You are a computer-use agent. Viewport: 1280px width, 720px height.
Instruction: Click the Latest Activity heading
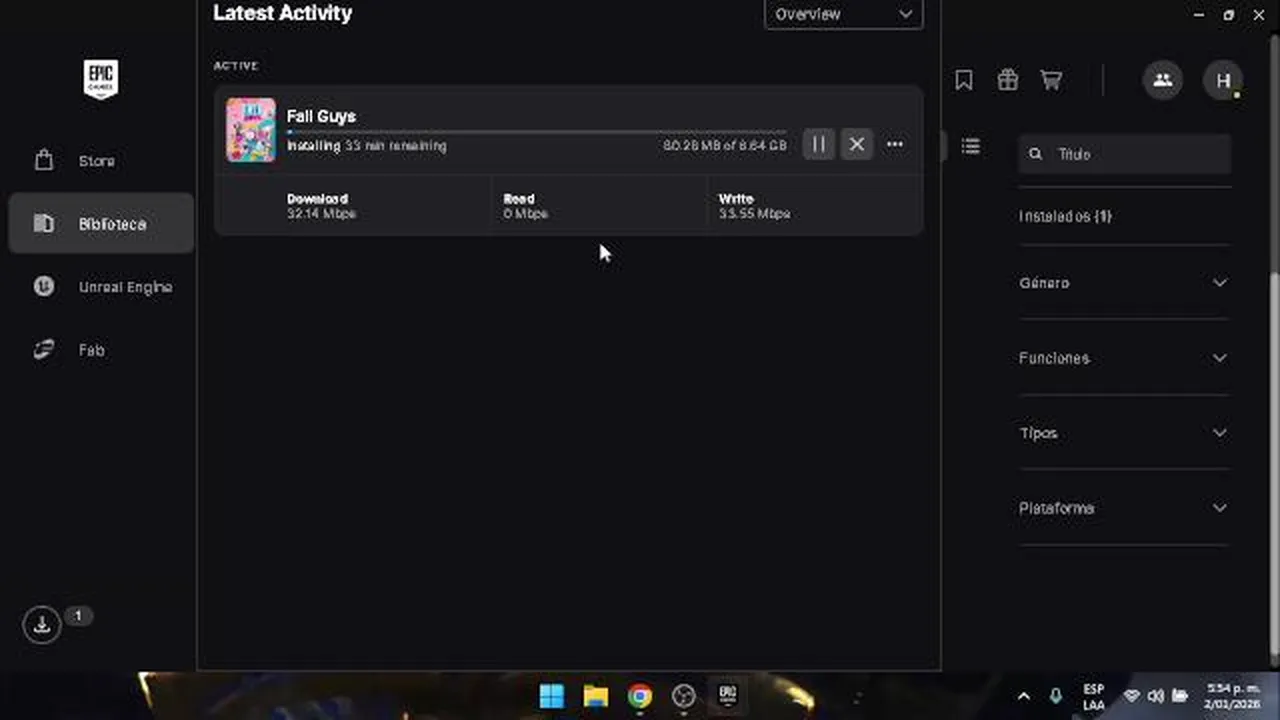click(x=283, y=13)
